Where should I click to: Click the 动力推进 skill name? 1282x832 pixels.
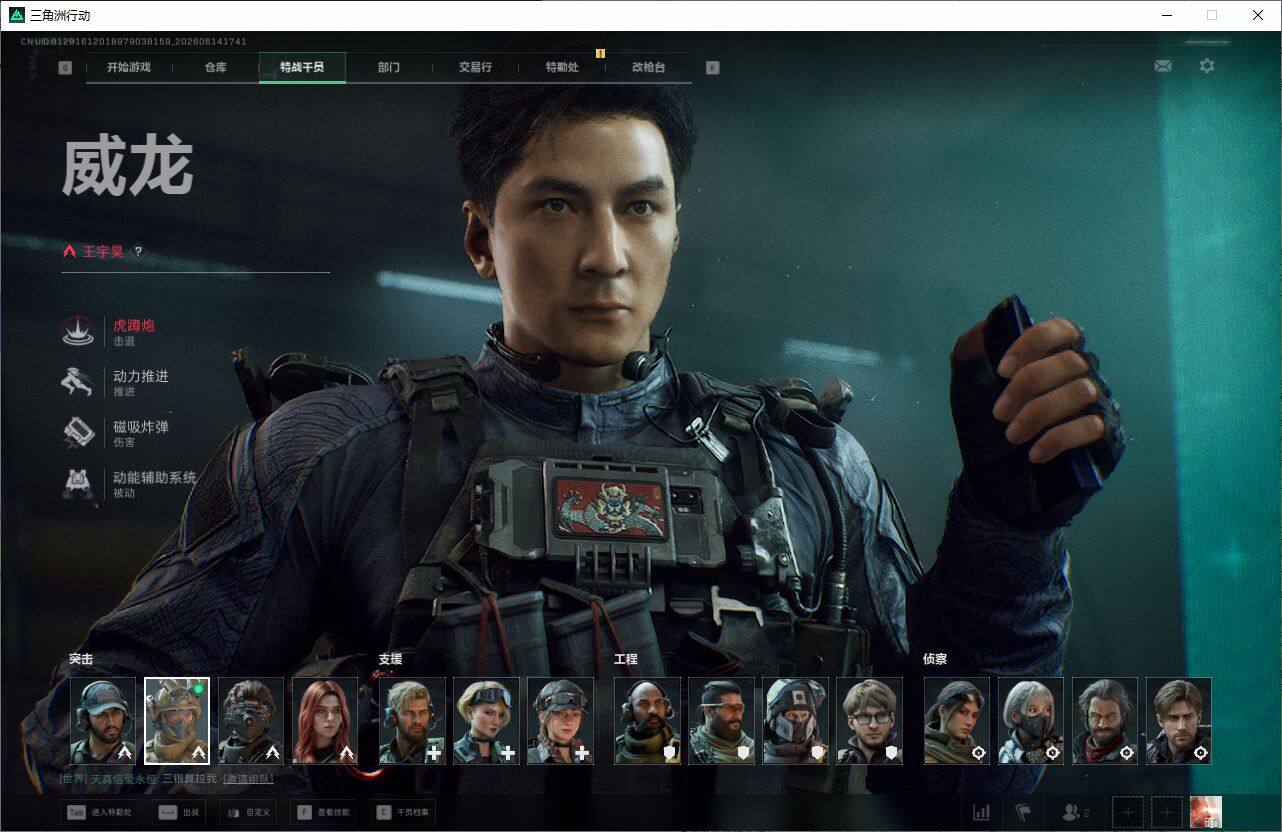click(x=141, y=376)
